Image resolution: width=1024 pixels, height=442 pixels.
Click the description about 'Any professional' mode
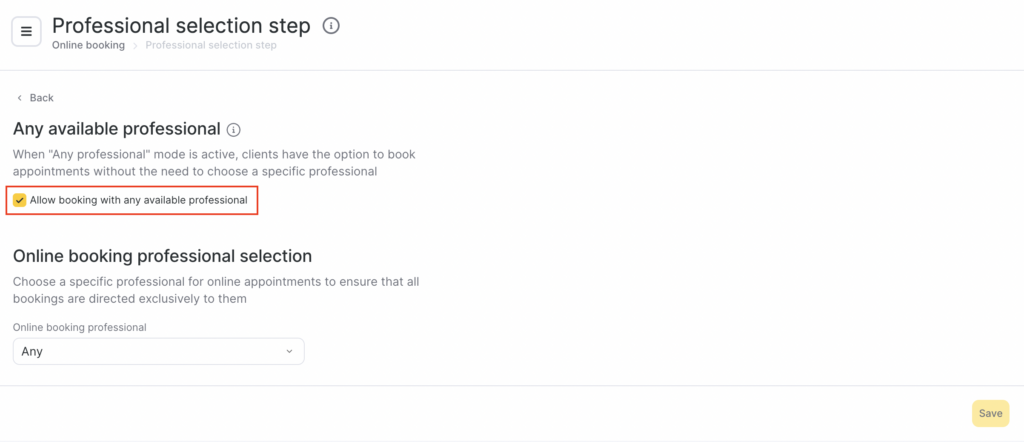tap(214, 163)
